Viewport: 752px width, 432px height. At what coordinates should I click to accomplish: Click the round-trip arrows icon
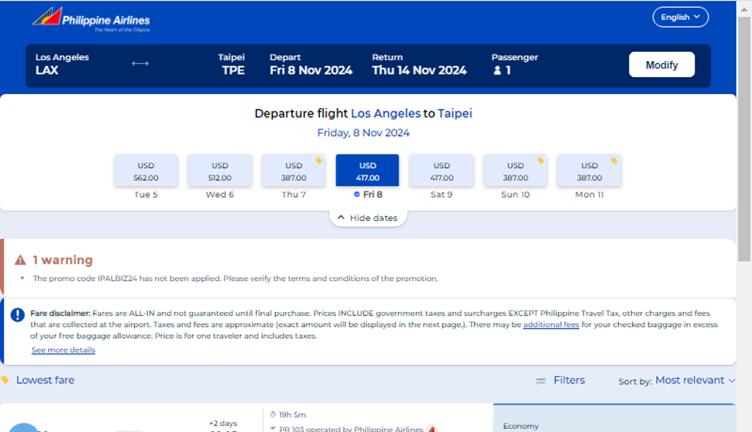pyautogui.click(x=140, y=63)
